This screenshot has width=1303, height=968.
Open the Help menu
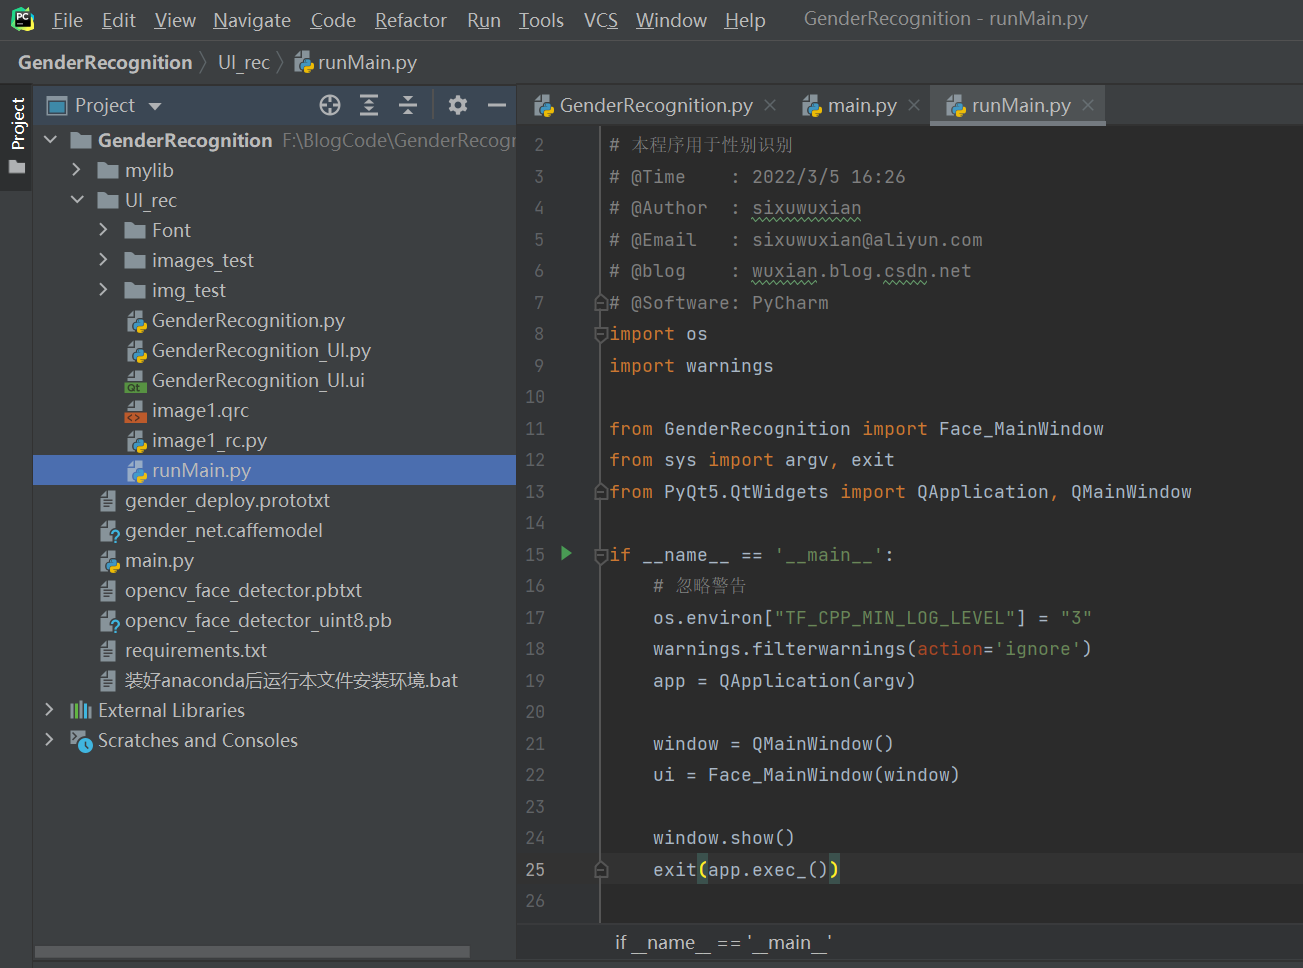click(745, 20)
